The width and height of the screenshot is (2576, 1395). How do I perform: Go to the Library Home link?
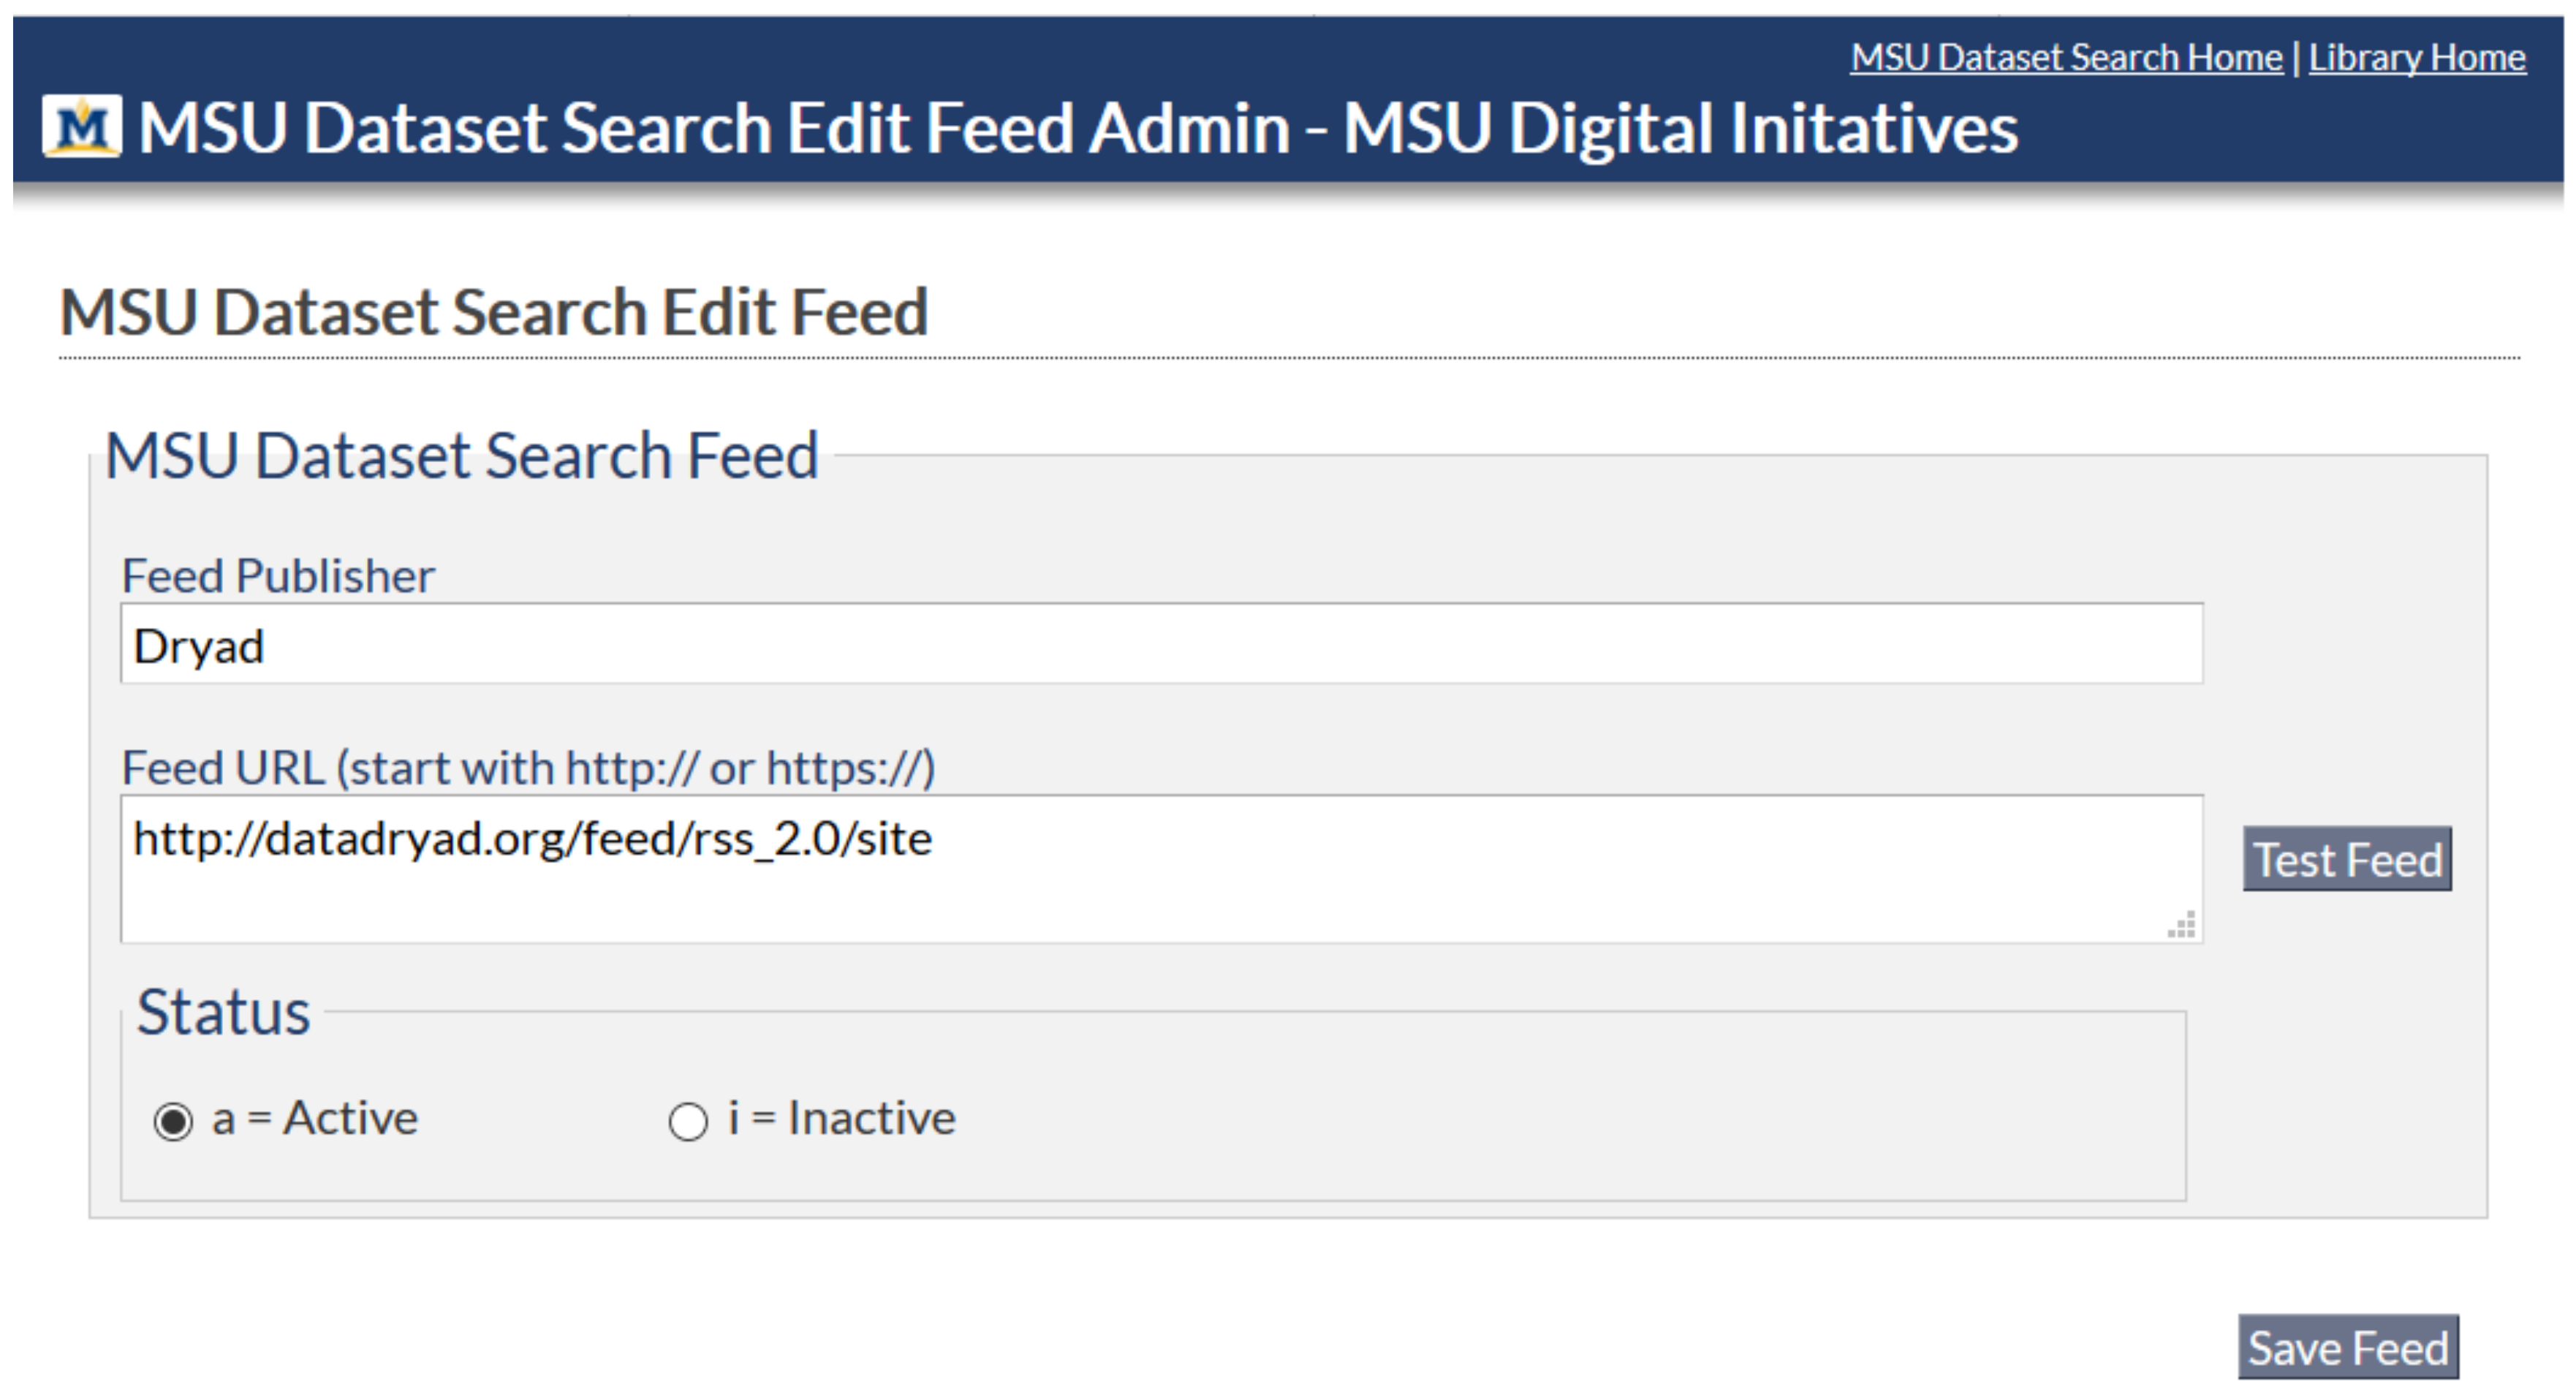(2416, 58)
